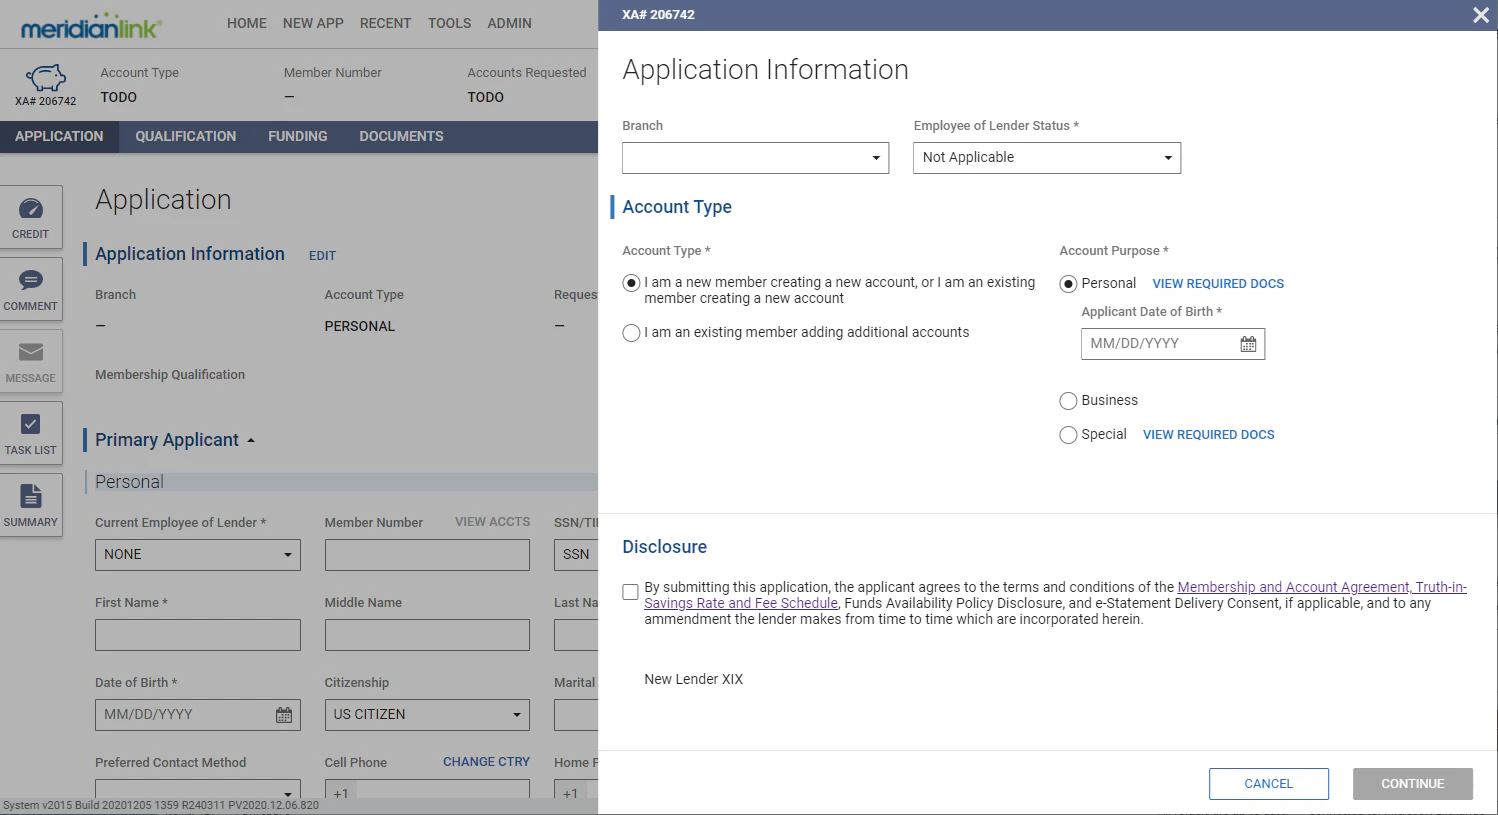Select the Business account purpose
The height and width of the screenshot is (815, 1498).
click(x=1068, y=401)
